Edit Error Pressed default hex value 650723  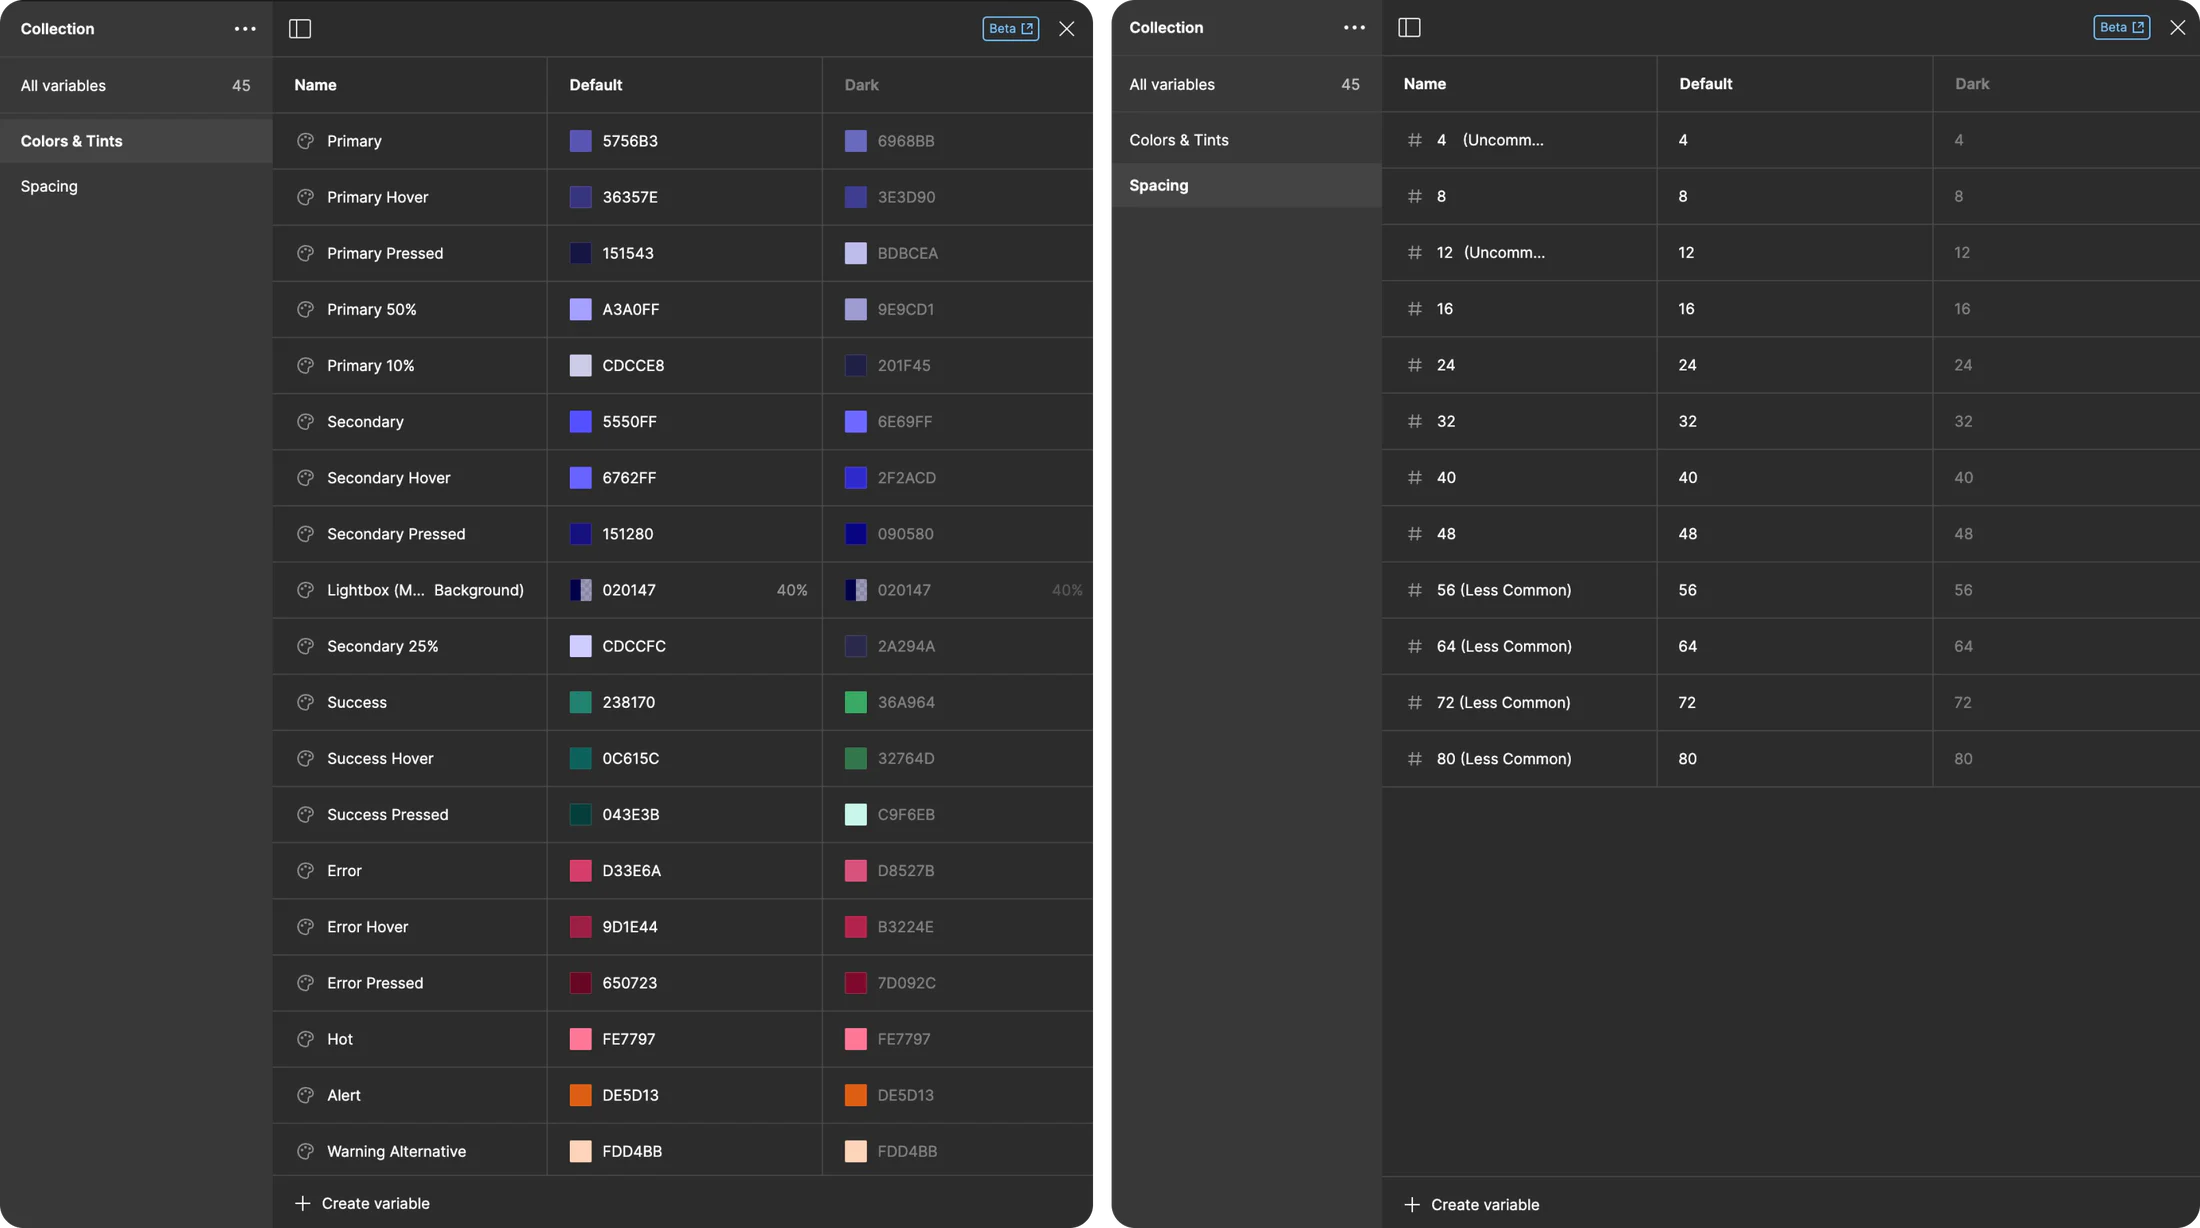tap(630, 983)
